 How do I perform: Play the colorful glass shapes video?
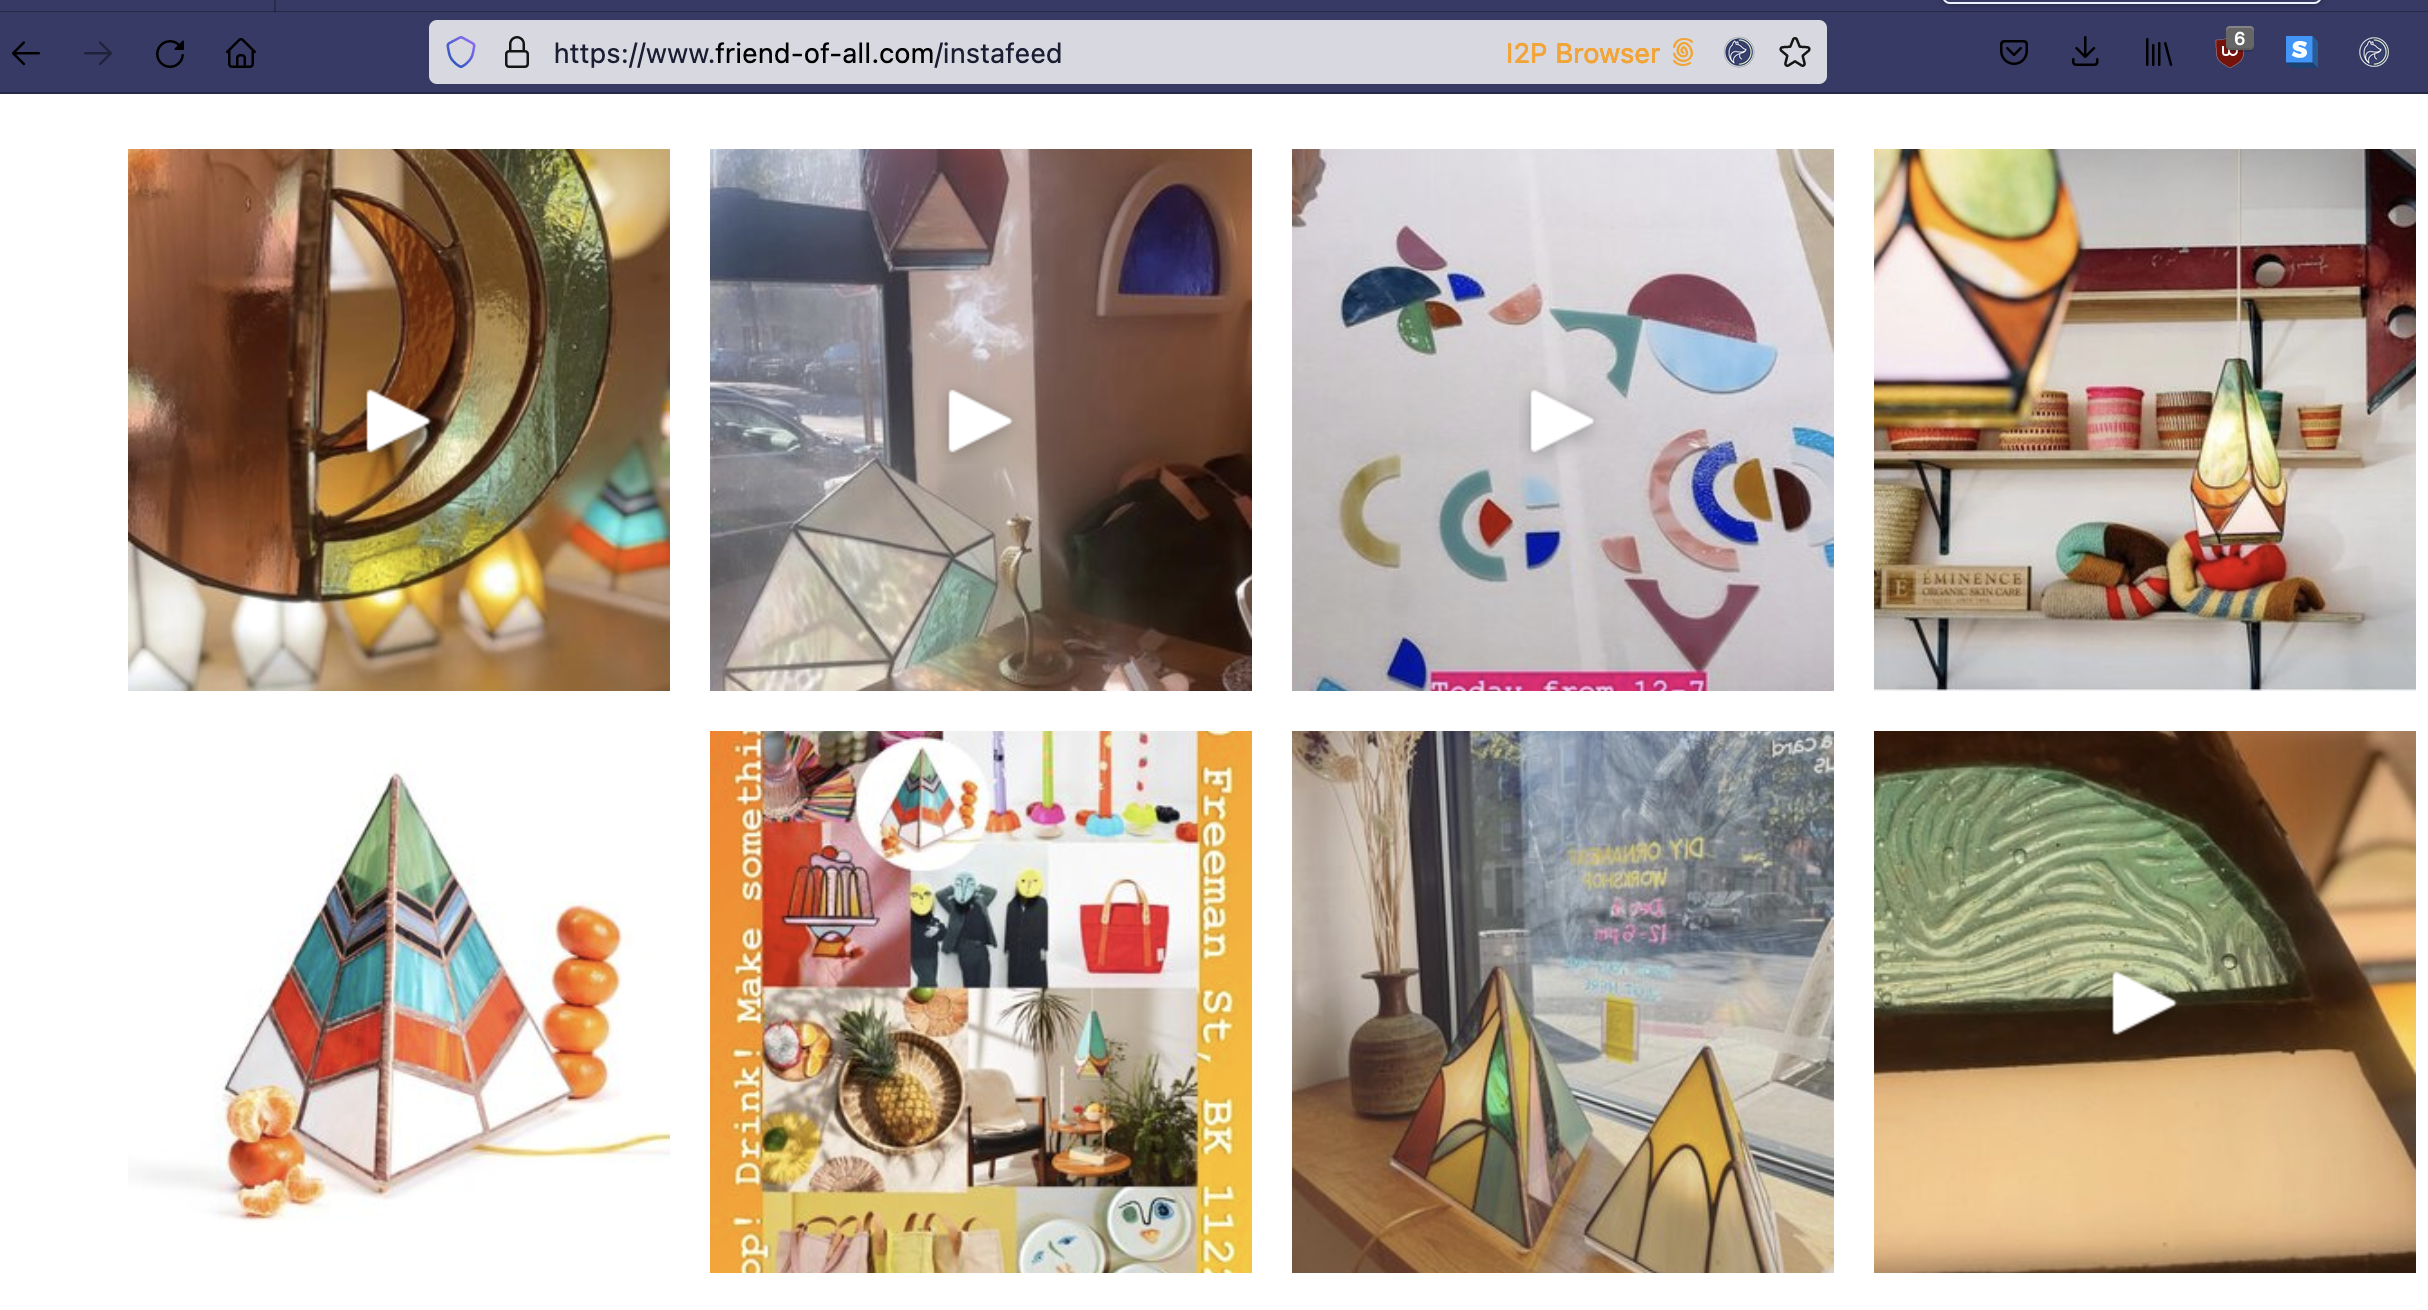pyautogui.click(x=1562, y=420)
